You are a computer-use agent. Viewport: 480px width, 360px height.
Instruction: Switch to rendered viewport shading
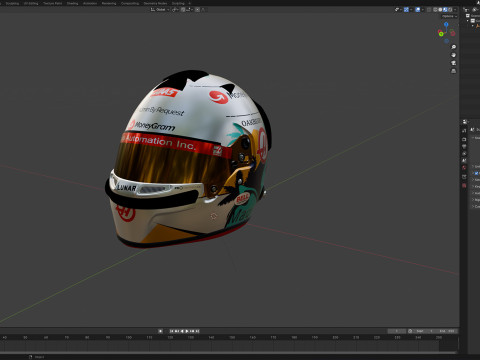coord(450,10)
